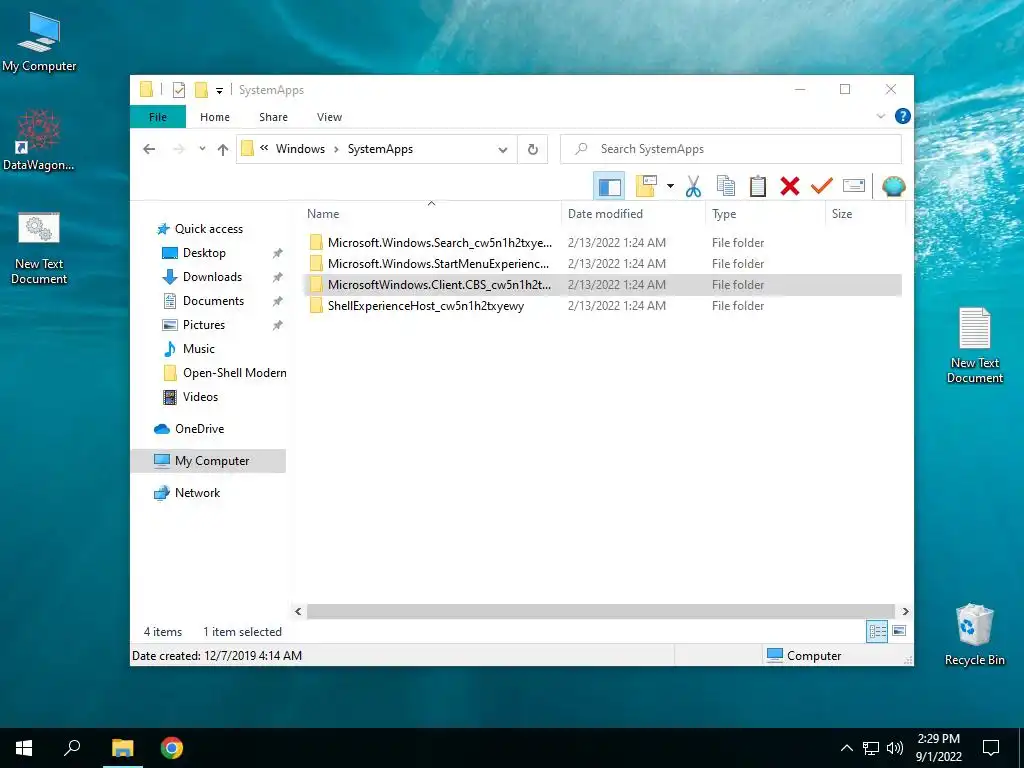Expand the ribbon with the chevron
This screenshot has width=1024, height=768.
click(880, 116)
